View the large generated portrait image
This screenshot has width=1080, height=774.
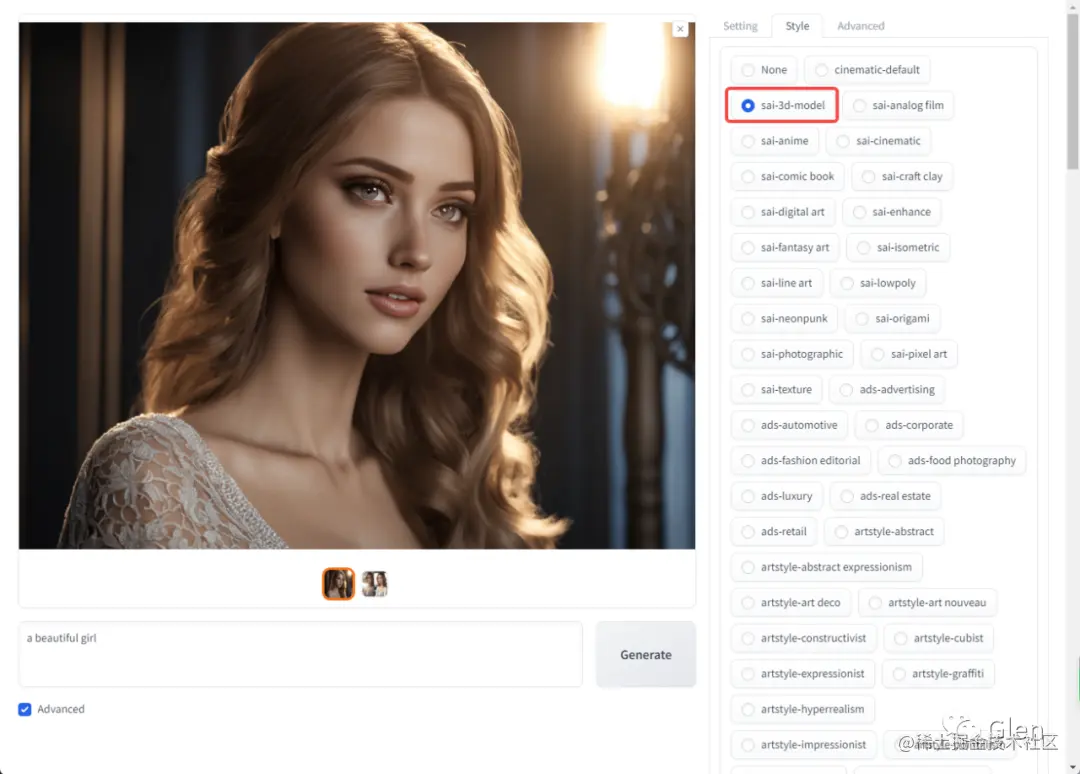click(x=357, y=286)
